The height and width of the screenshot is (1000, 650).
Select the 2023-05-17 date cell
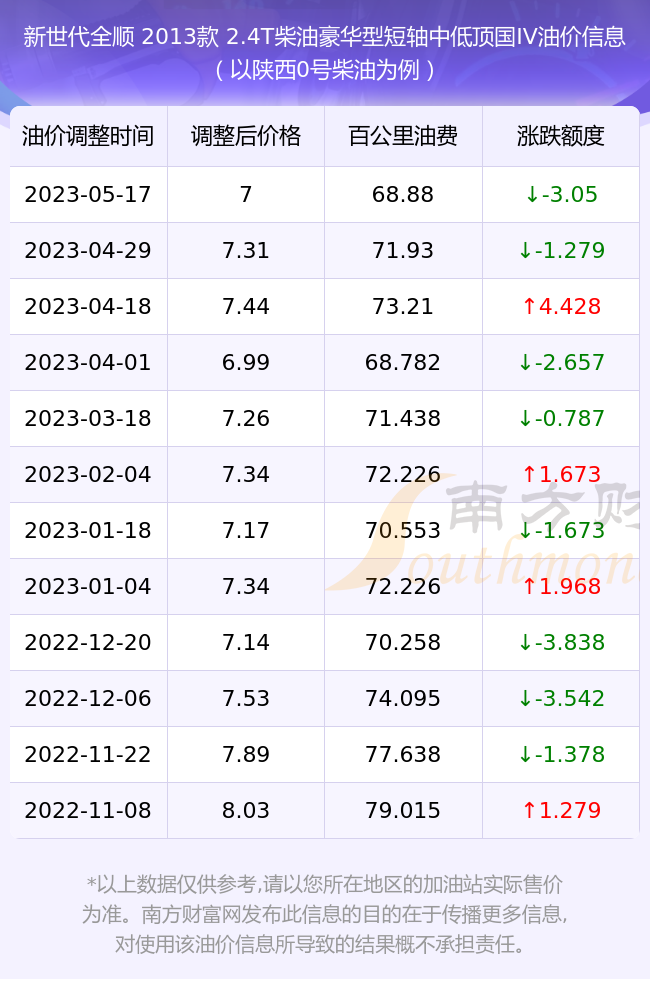point(88,194)
